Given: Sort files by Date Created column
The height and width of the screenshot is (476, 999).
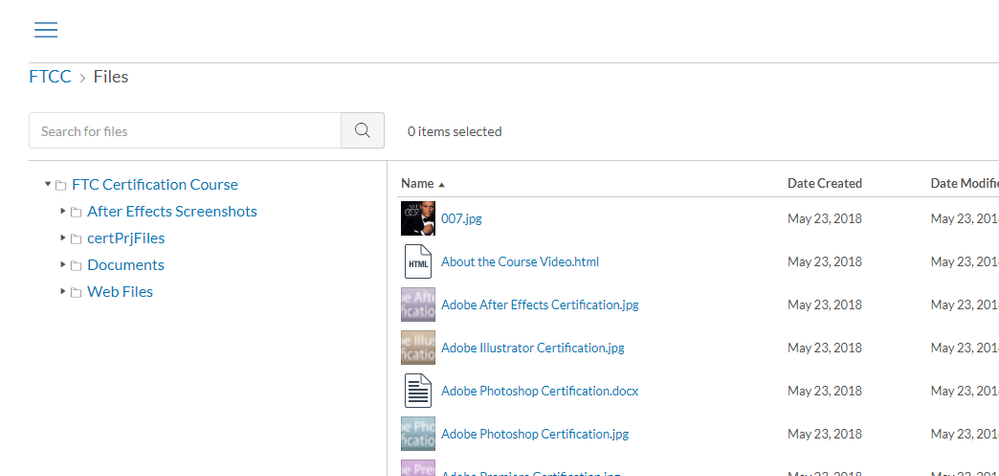Looking at the screenshot, I should pos(824,183).
